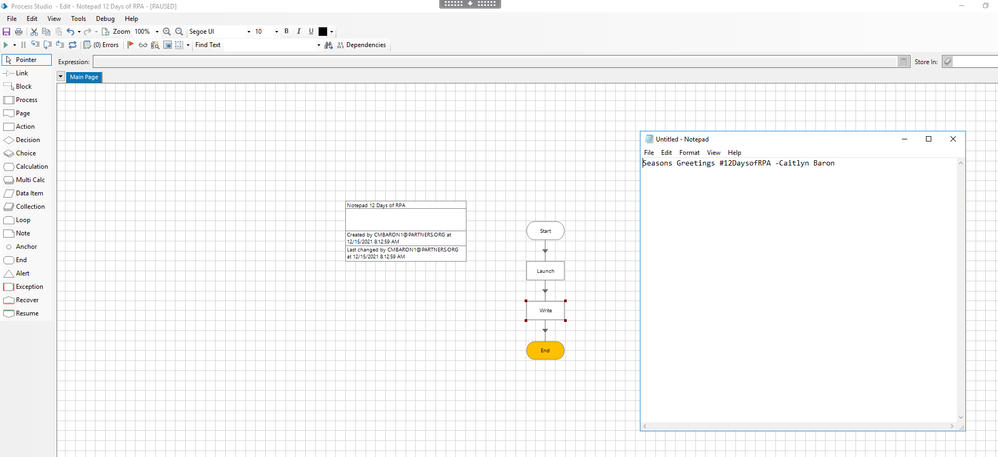998x457 pixels.
Task: Open the font size 10 dropdown
Action: point(276,32)
